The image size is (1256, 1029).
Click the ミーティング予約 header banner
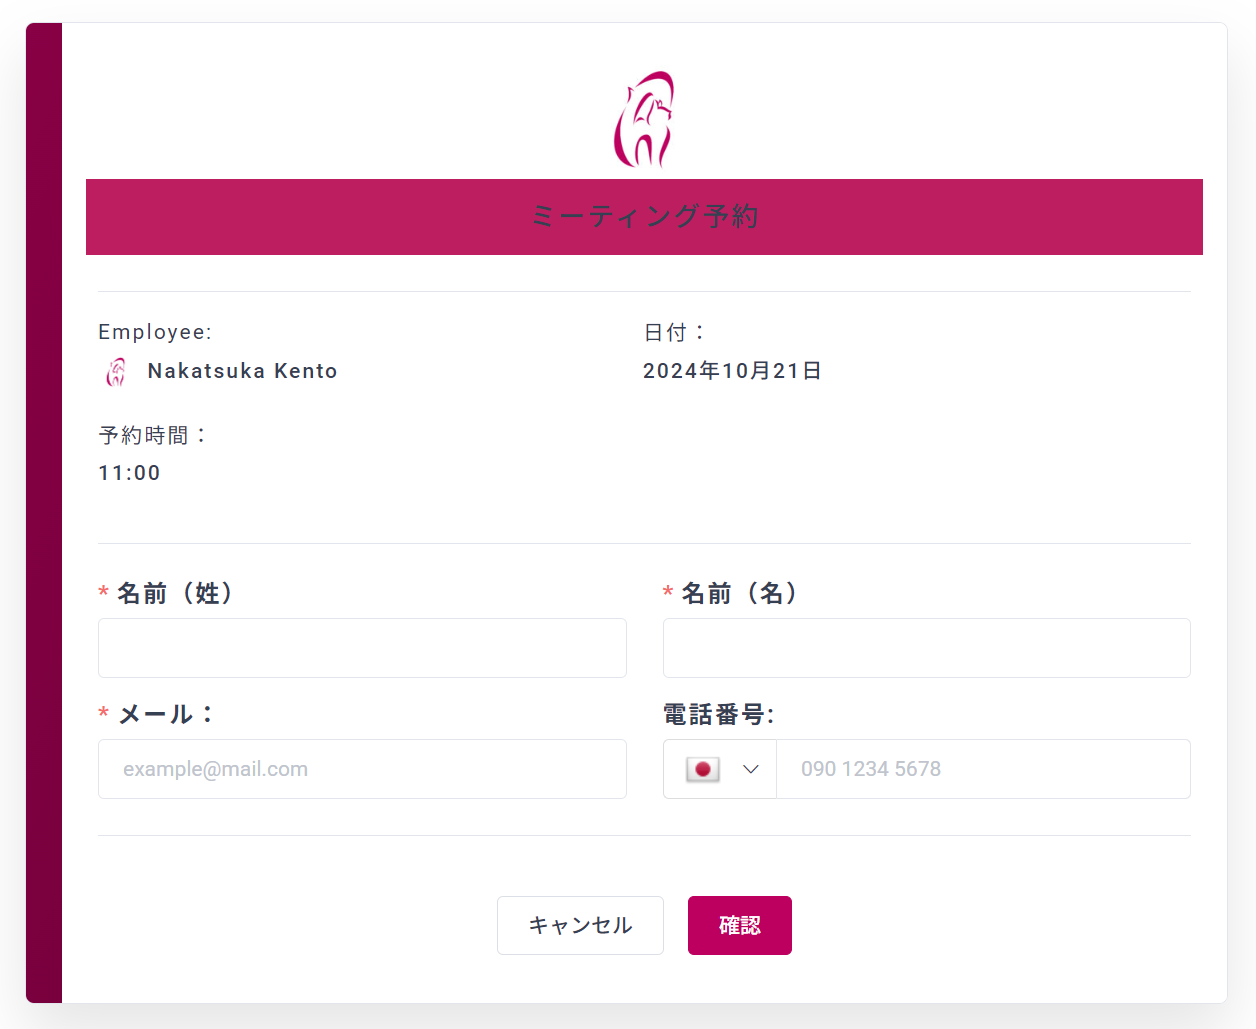(x=644, y=217)
